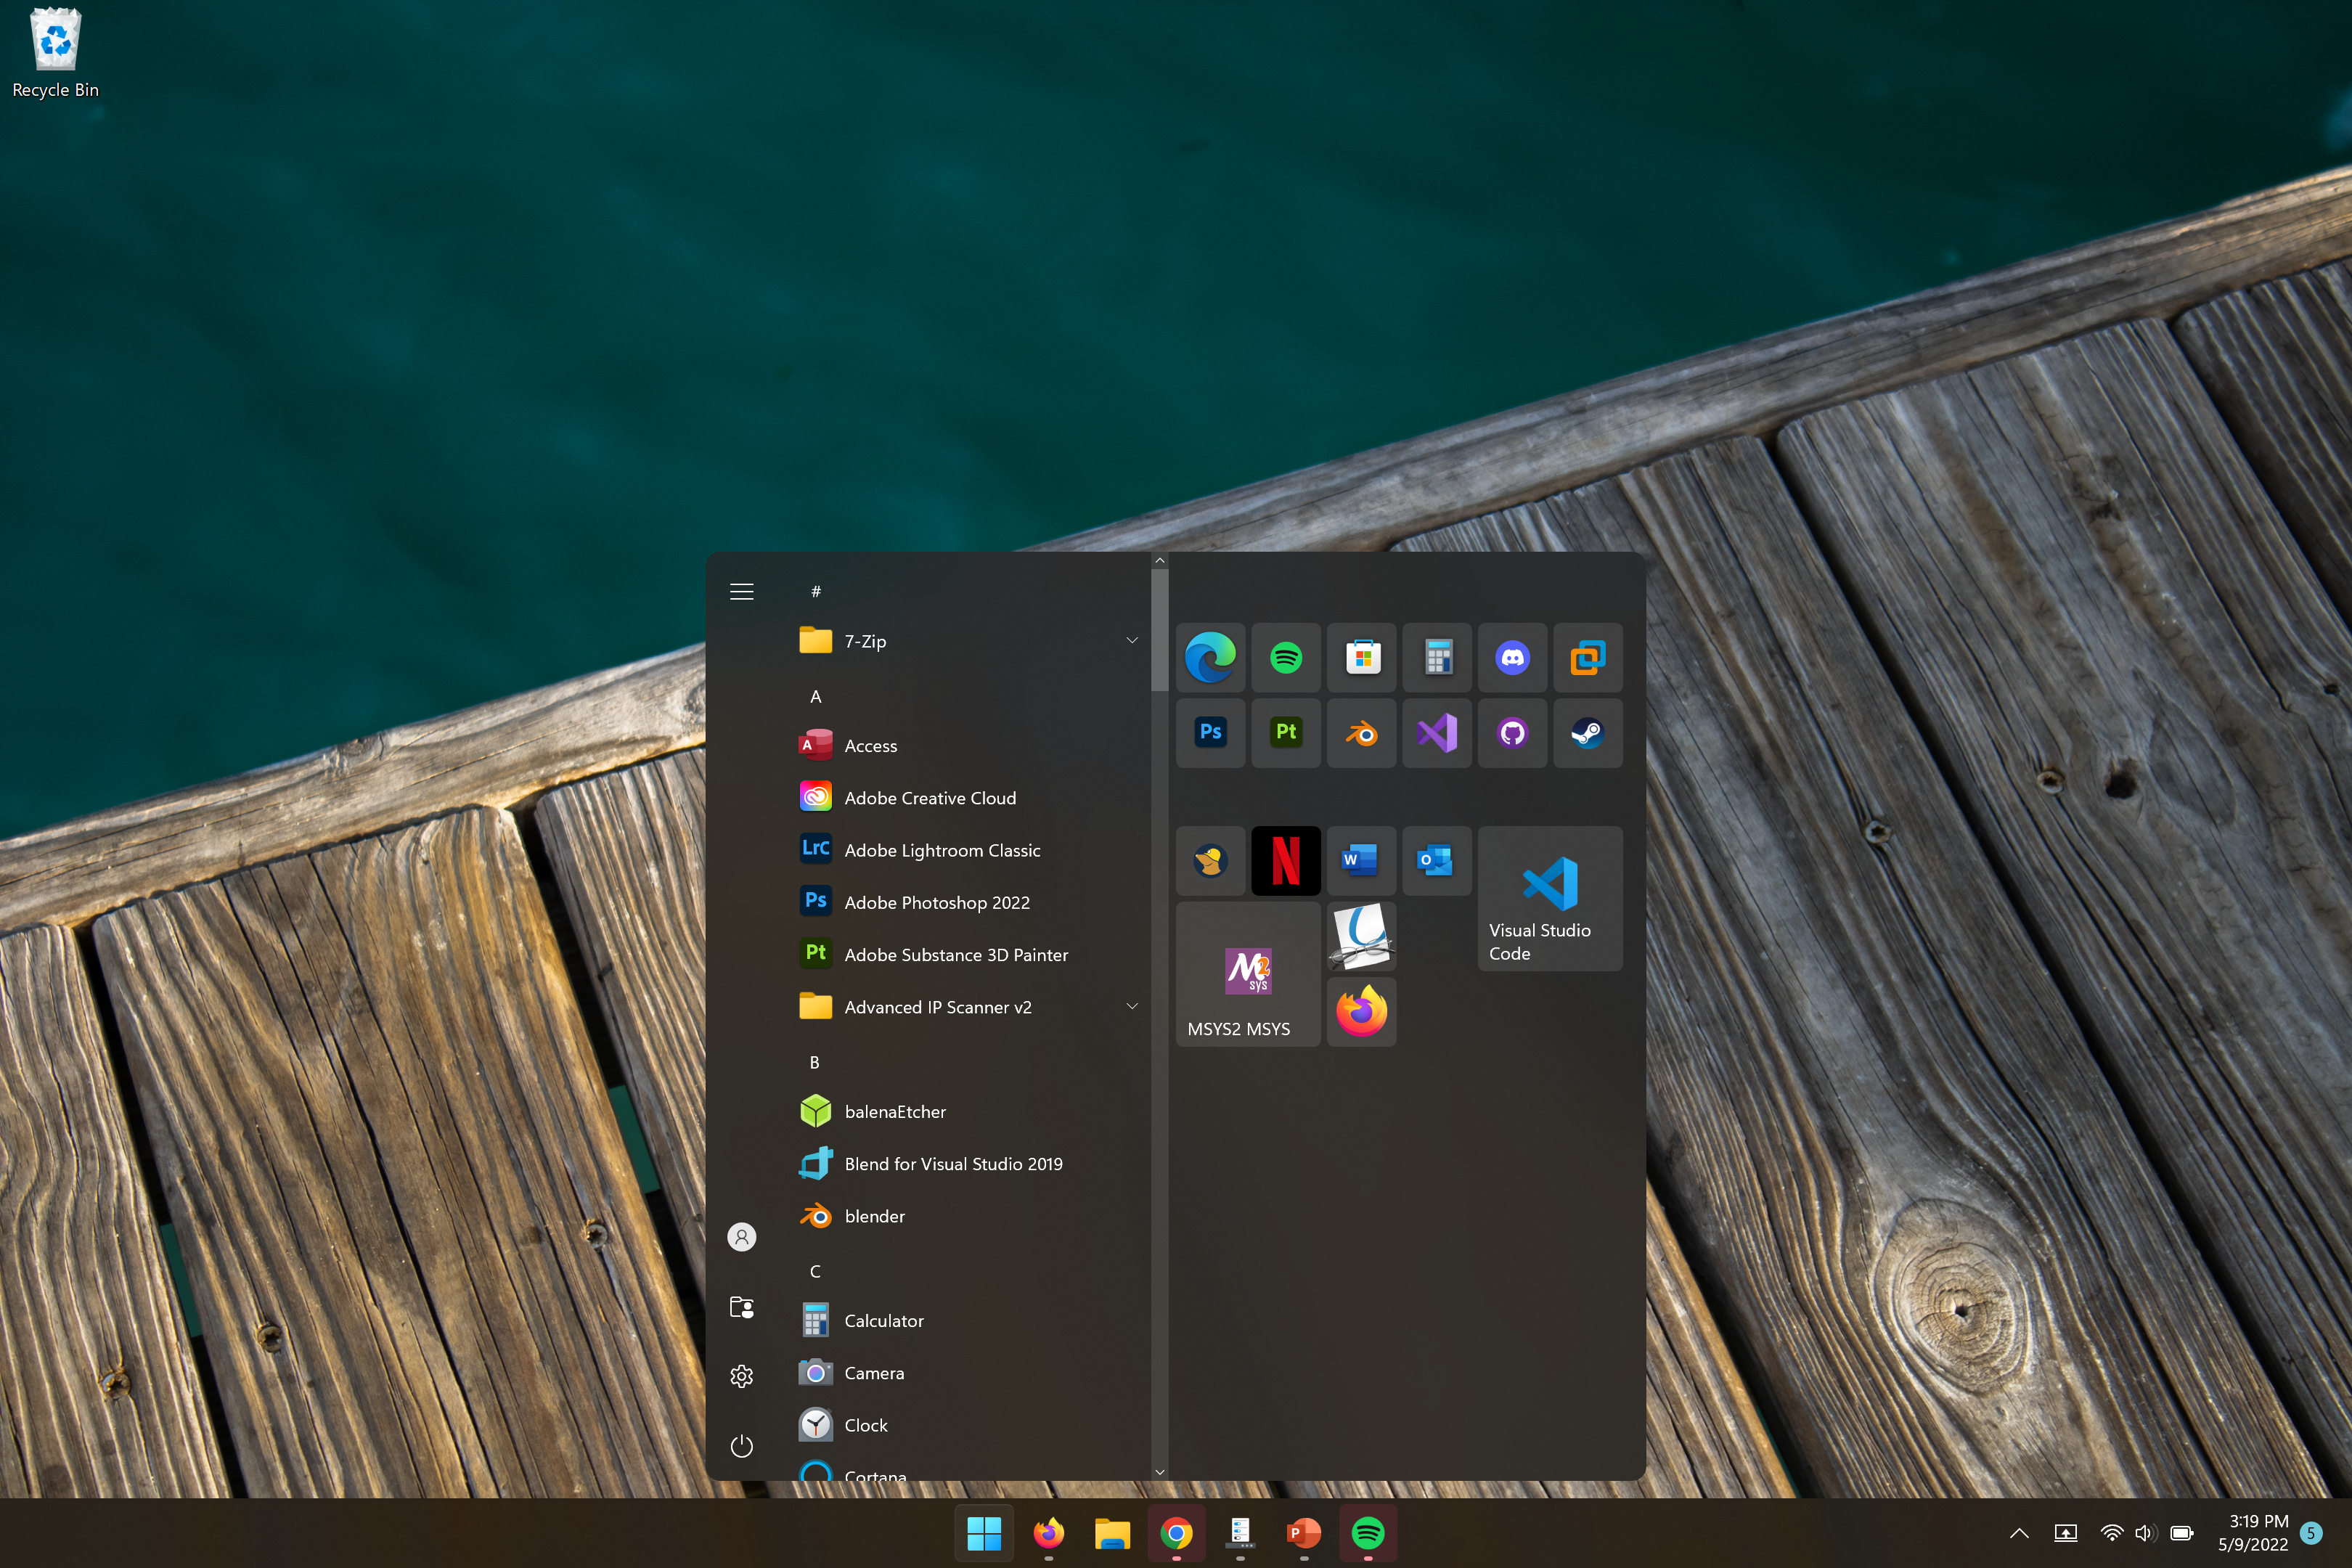
Task: Open the Visual Studio purple tile
Action: coord(1437,734)
